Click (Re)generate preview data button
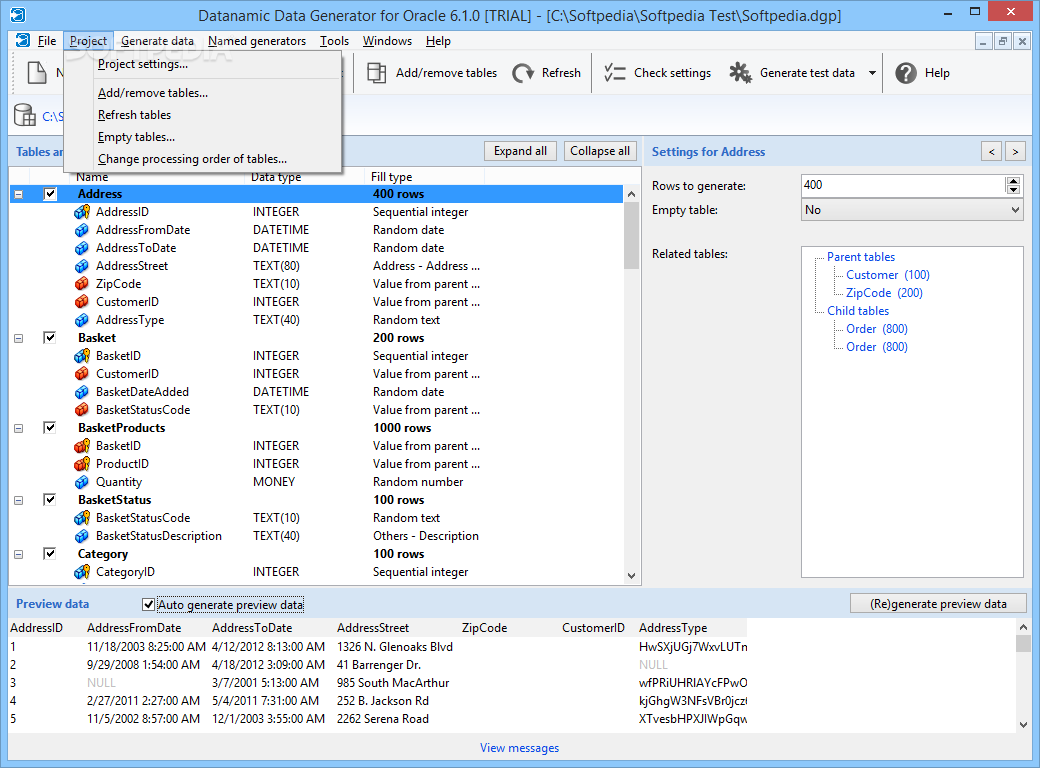The image size is (1040, 768). [938, 604]
